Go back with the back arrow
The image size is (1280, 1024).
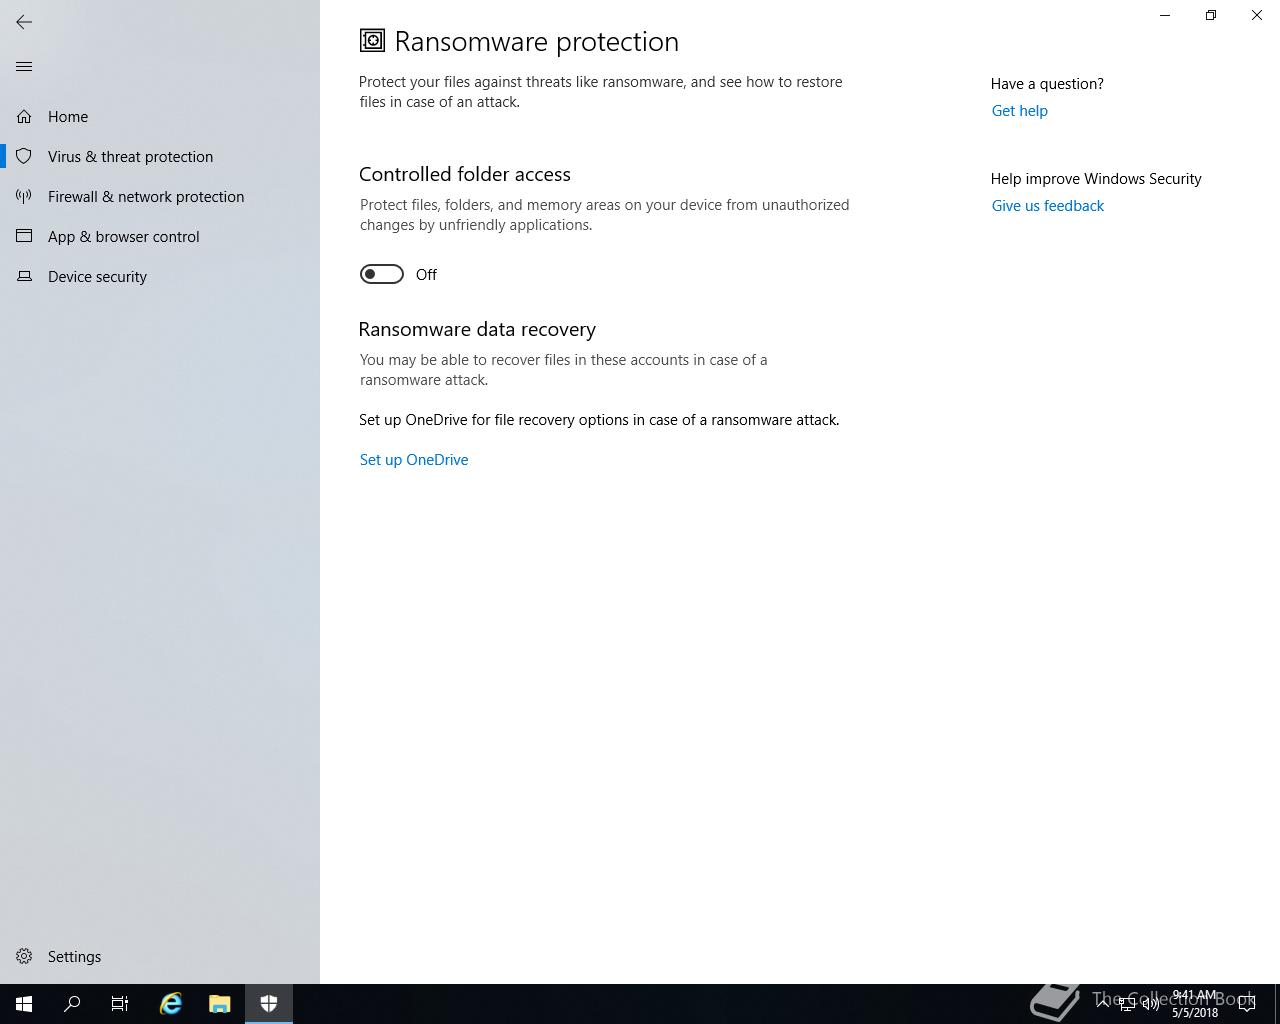[x=24, y=22]
